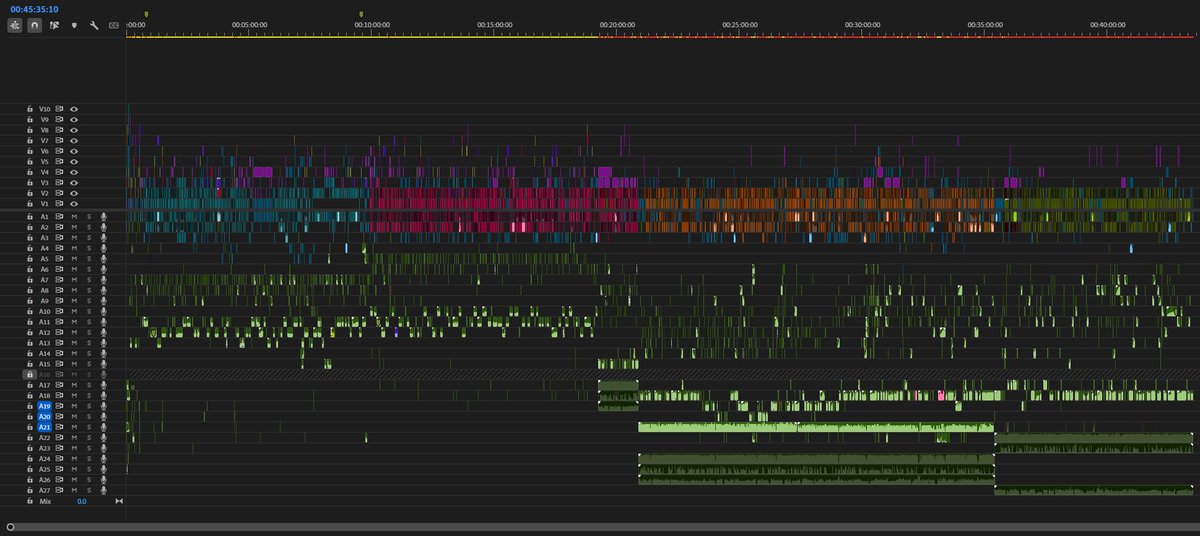Hide track V10 using eye icon
This screenshot has width=1200, height=536.
74,109
